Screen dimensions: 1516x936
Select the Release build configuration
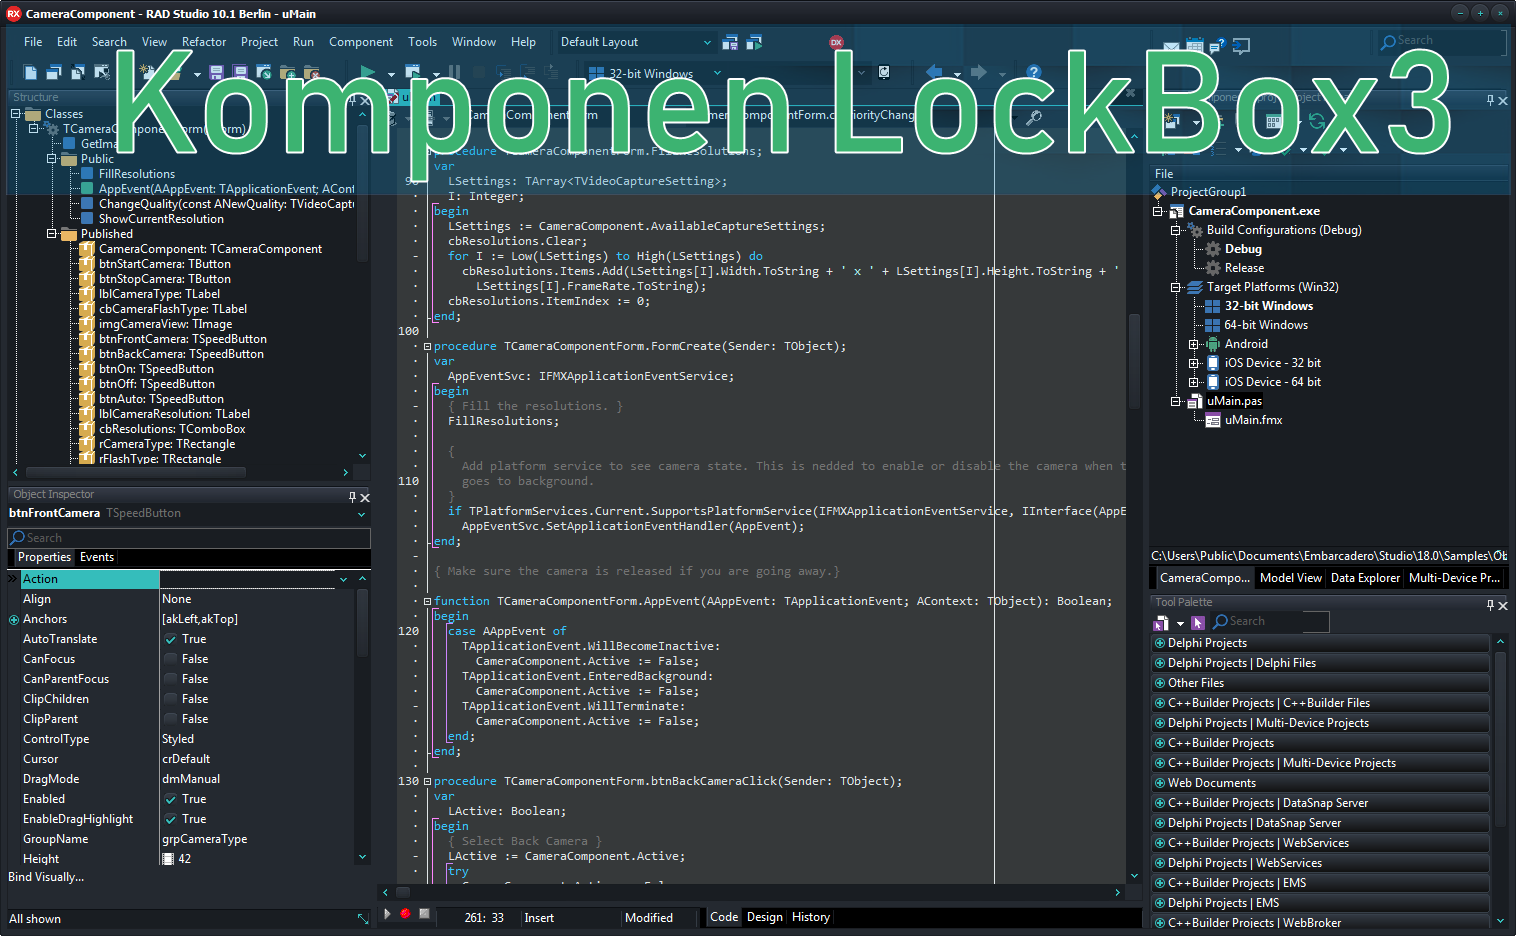[x=1244, y=268]
